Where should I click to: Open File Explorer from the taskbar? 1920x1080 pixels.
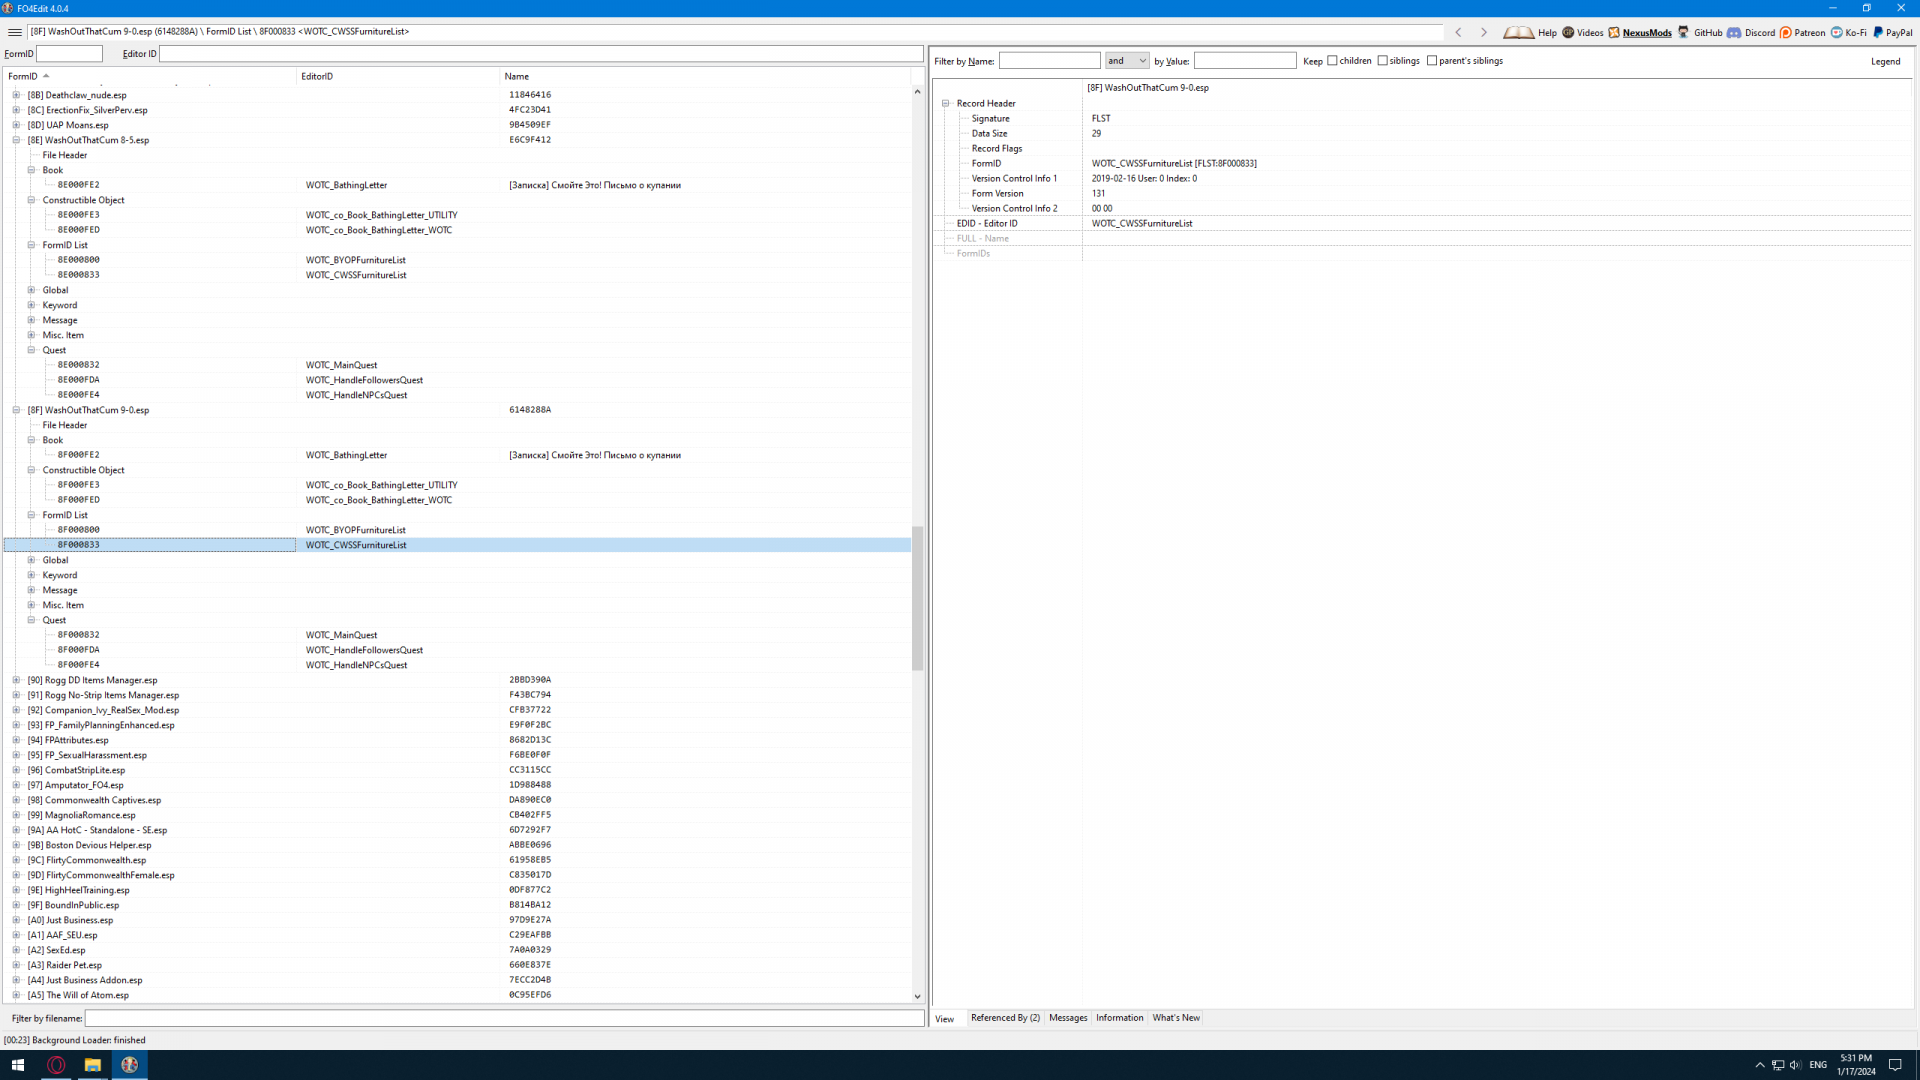tap(92, 1065)
